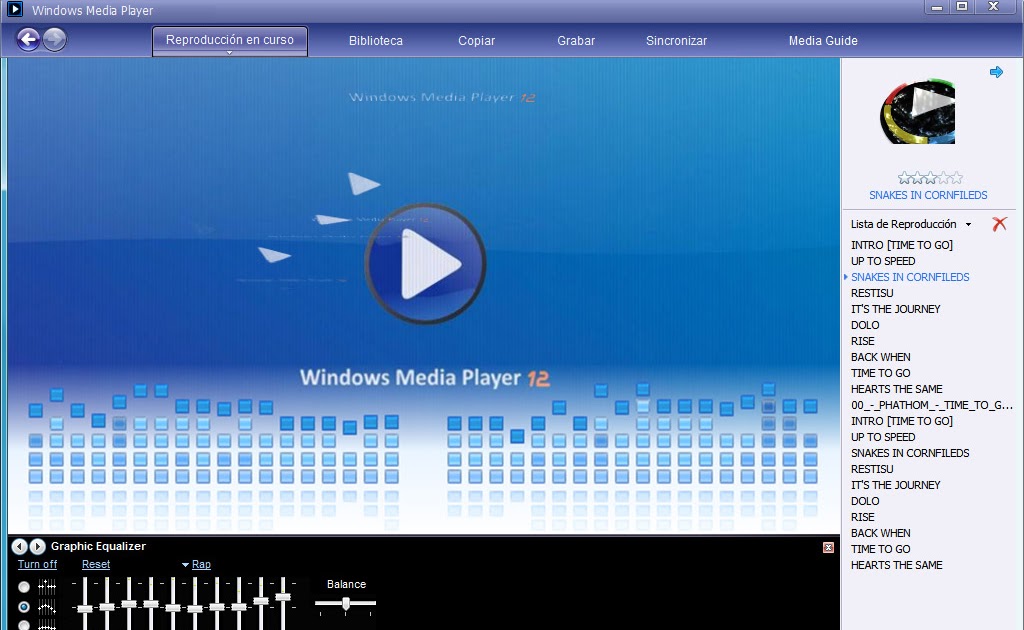Screen dimensions: 1024x630
Task: Select tight group slider movement radio button
Action: tap(24, 625)
